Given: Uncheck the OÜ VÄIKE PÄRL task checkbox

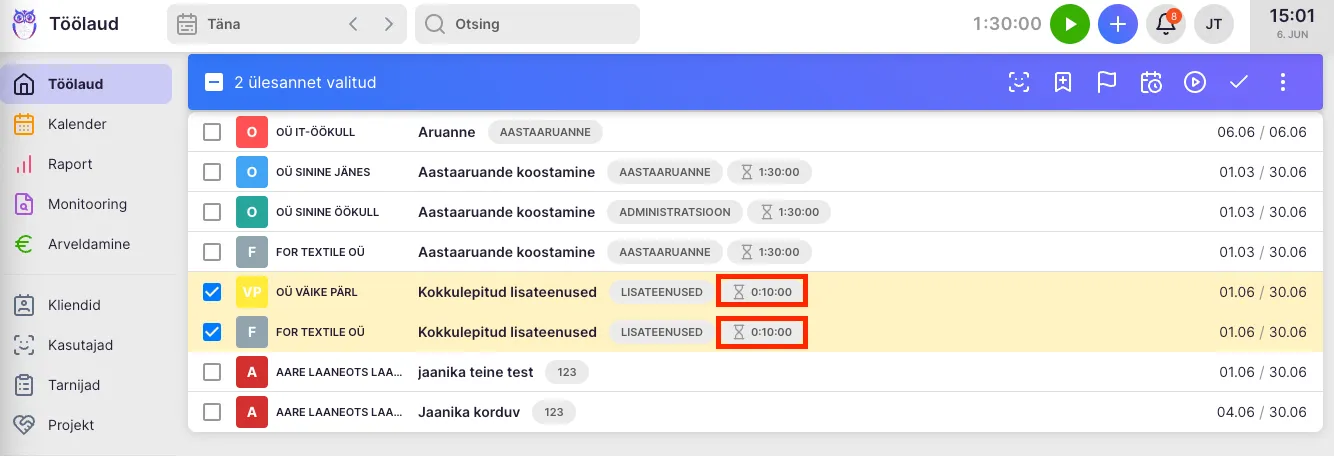Looking at the screenshot, I should click(212, 292).
